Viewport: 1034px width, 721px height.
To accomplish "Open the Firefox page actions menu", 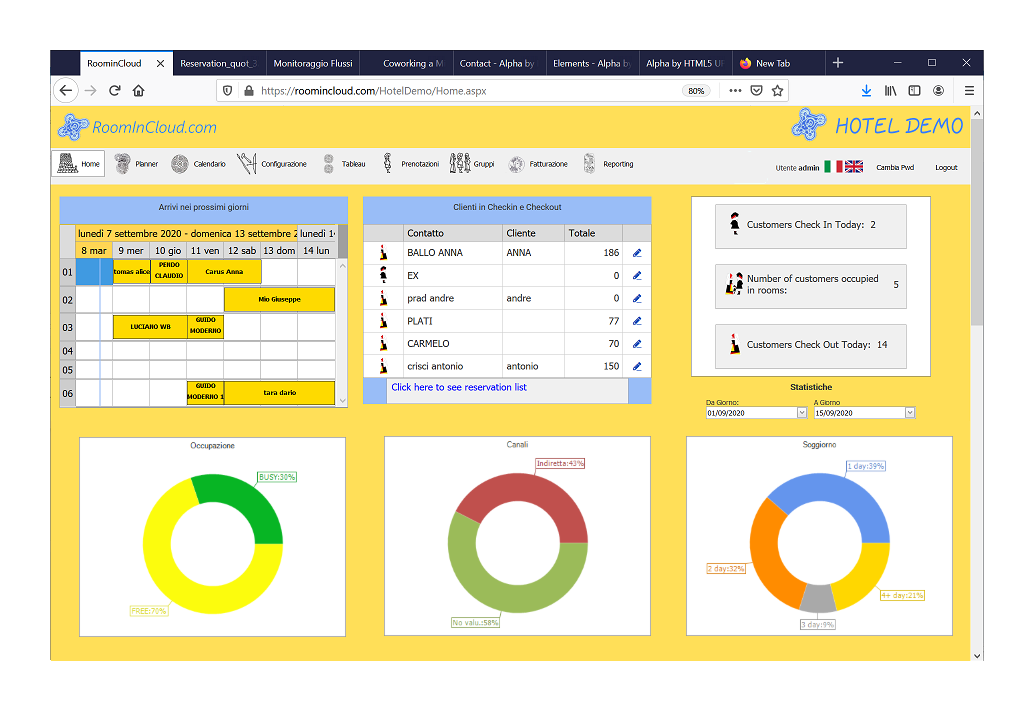I will [x=735, y=90].
